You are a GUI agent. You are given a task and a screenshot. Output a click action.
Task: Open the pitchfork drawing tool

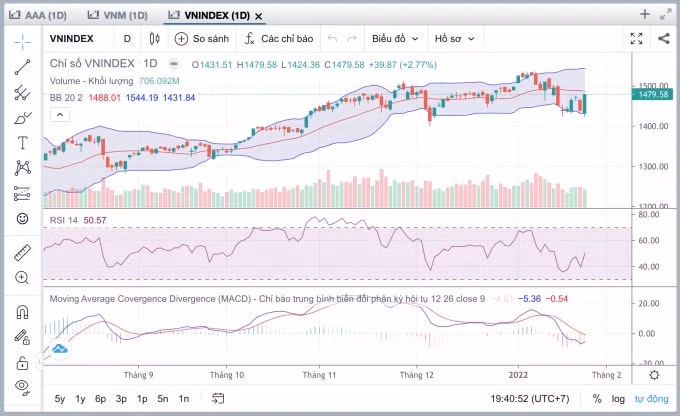(x=23, y=93)
